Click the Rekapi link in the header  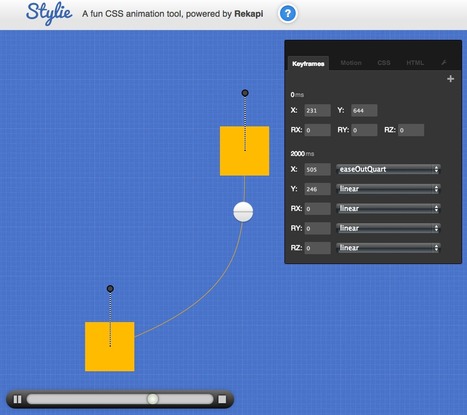(x=249, y=14)
